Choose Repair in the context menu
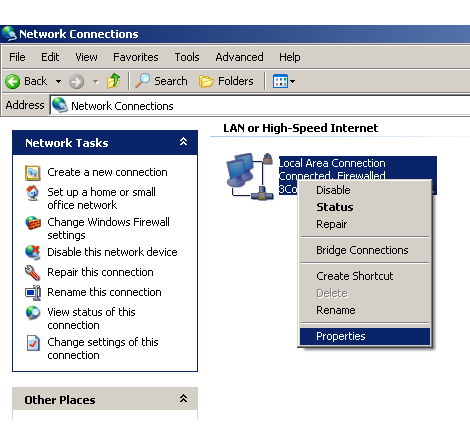The width and height of the screenshot is (470, 445). (x=365, y=224)
